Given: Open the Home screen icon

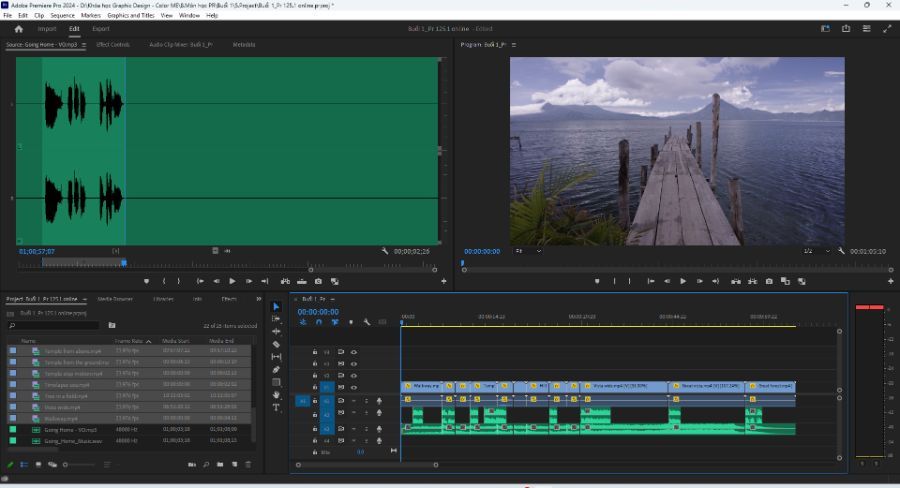Looking at the screenshot, I should click(x=18, y=29).
